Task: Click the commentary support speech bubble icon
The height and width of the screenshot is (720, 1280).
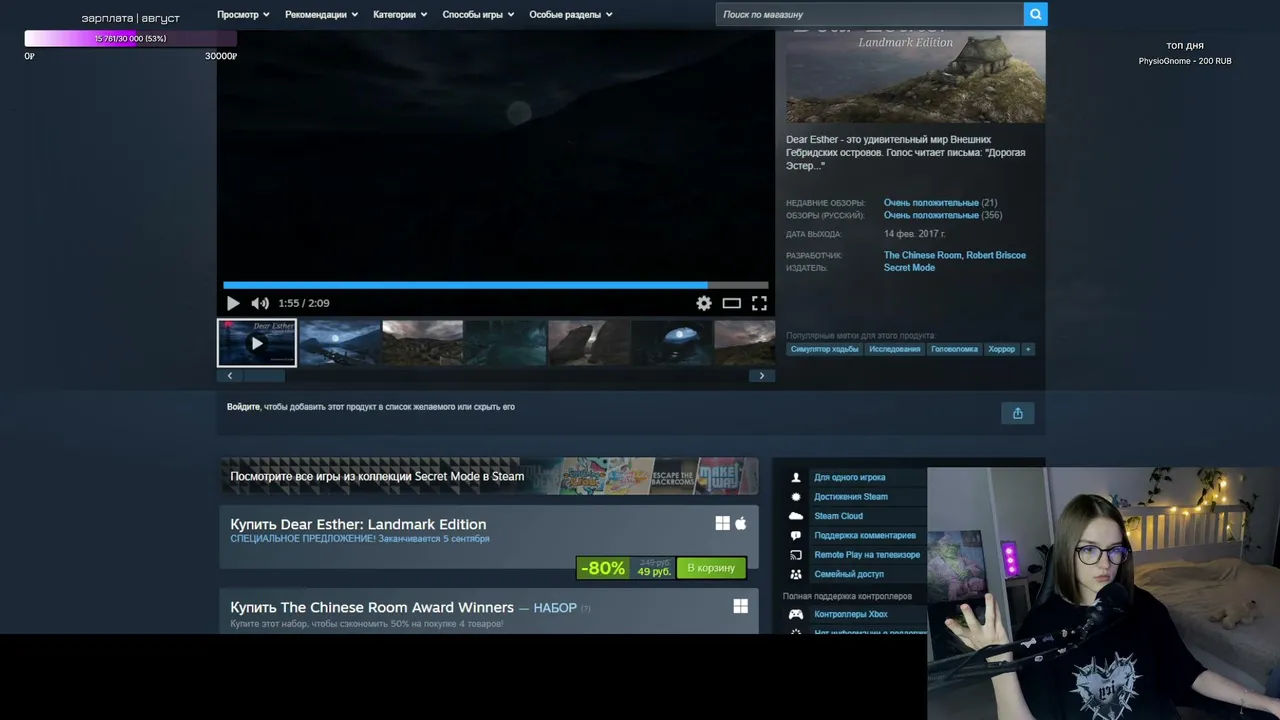Action: tap(796, 536)
